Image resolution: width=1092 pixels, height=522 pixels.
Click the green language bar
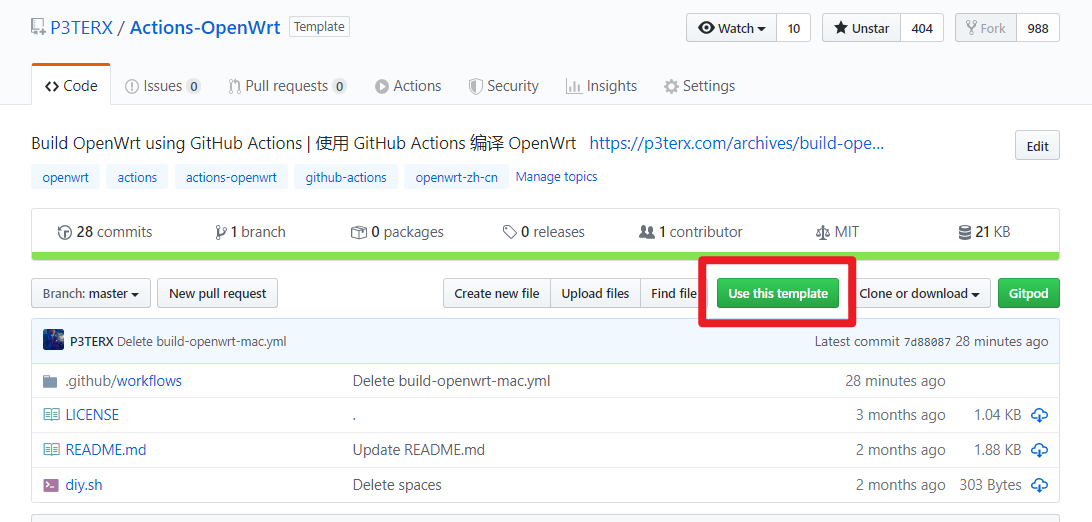pos(545,256)
